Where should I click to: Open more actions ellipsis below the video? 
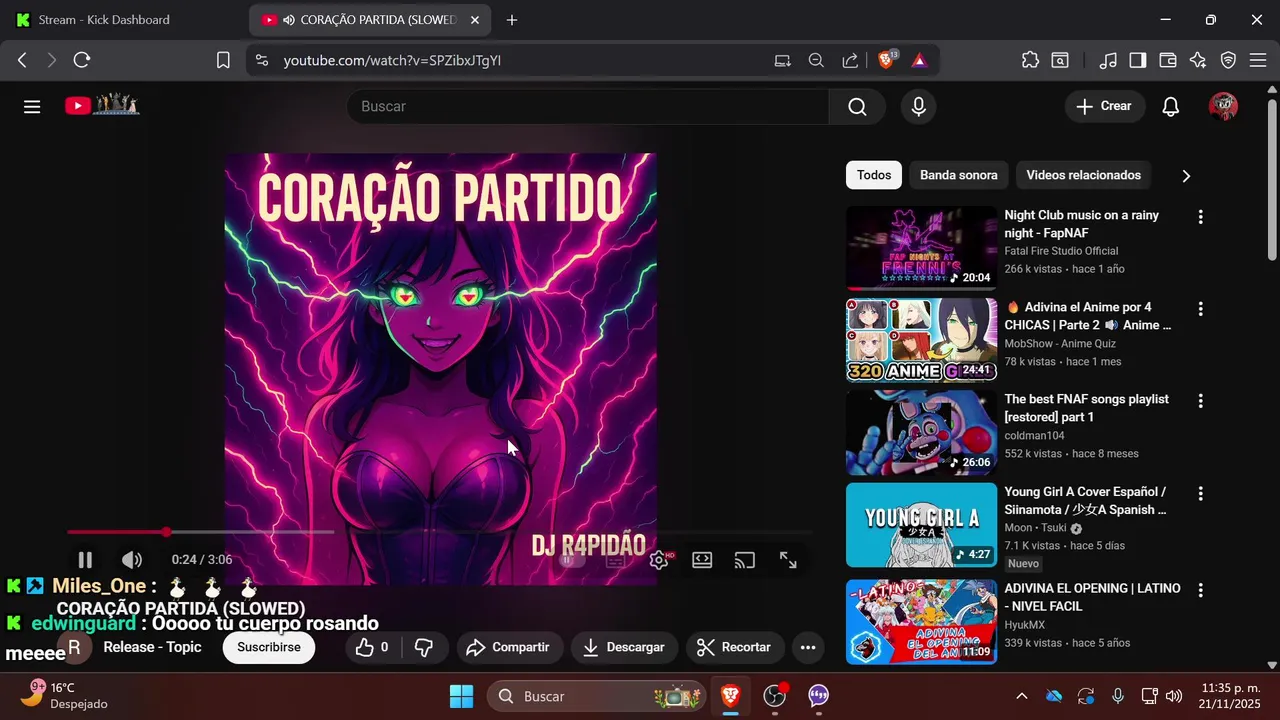point(808,647)
